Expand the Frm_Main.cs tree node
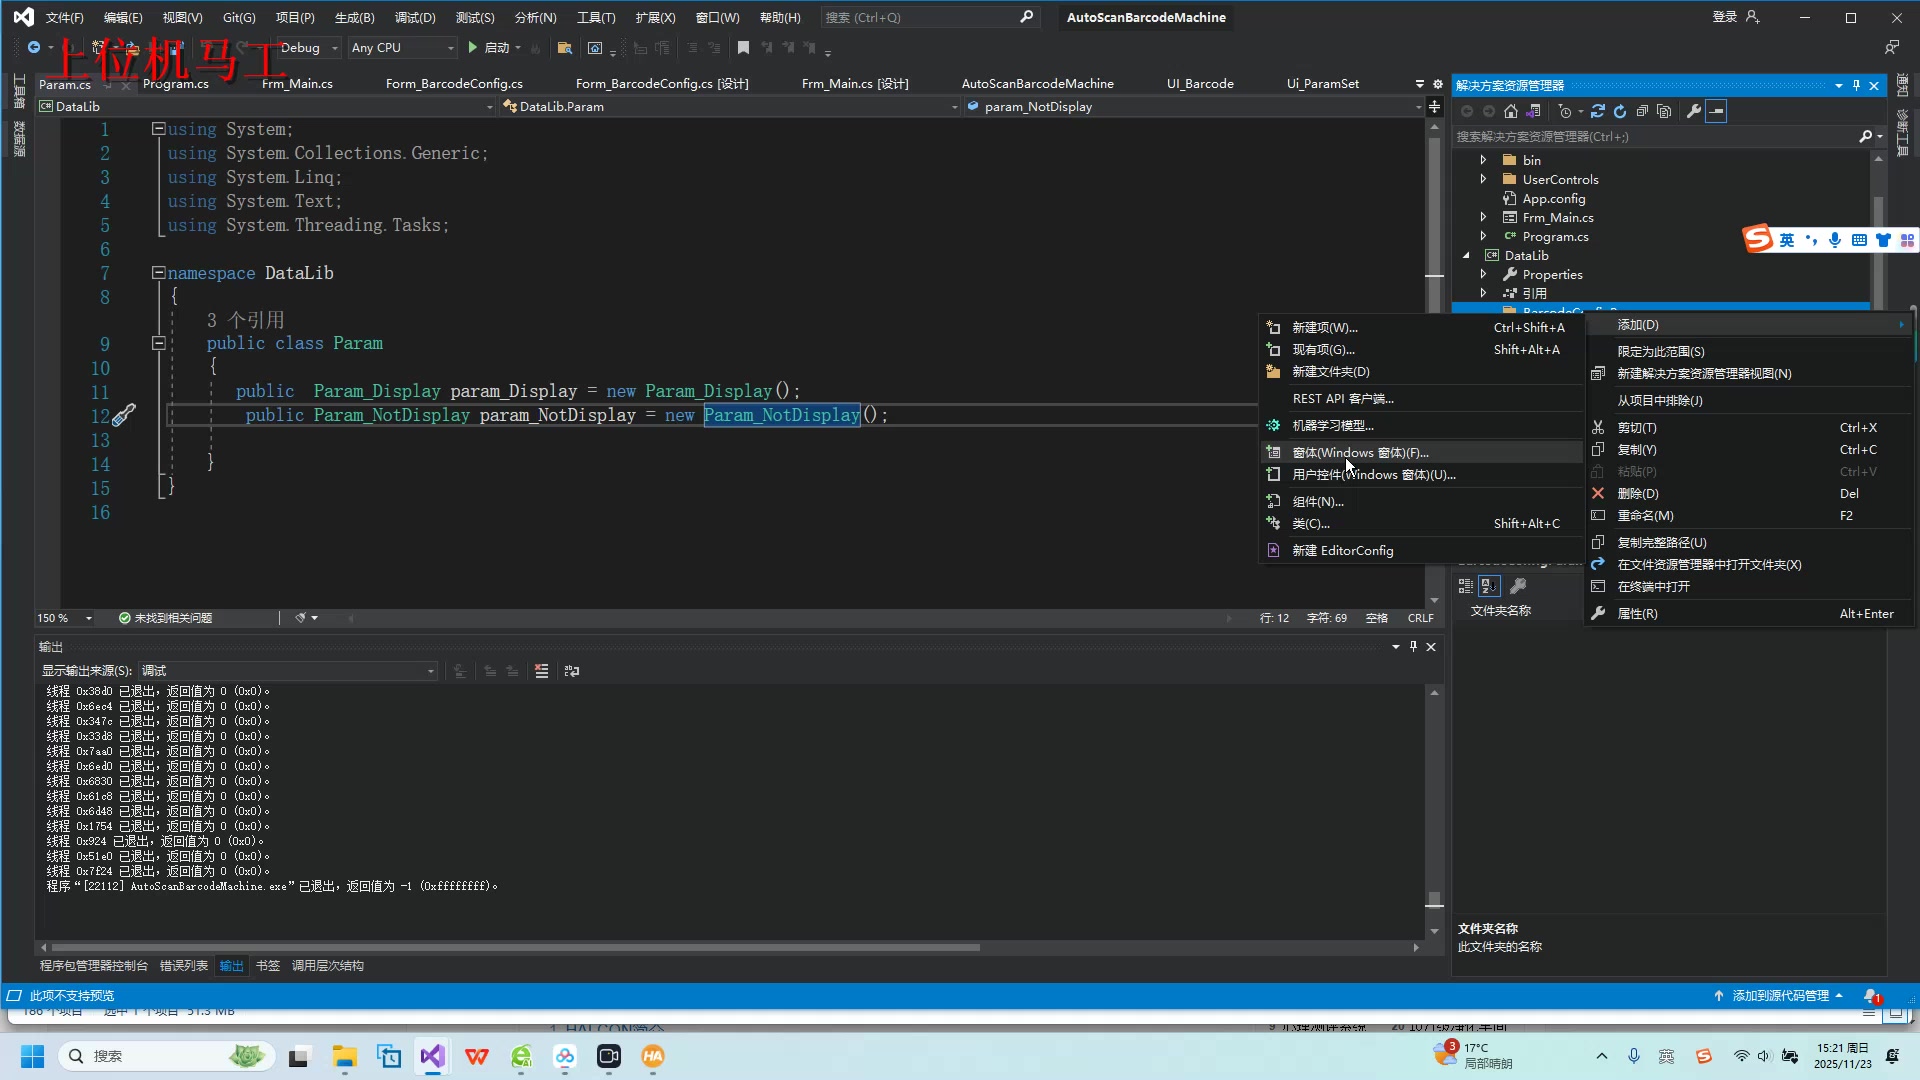The width and height of the screenshot is (1920, 1080). click(x=1483, y=217)
